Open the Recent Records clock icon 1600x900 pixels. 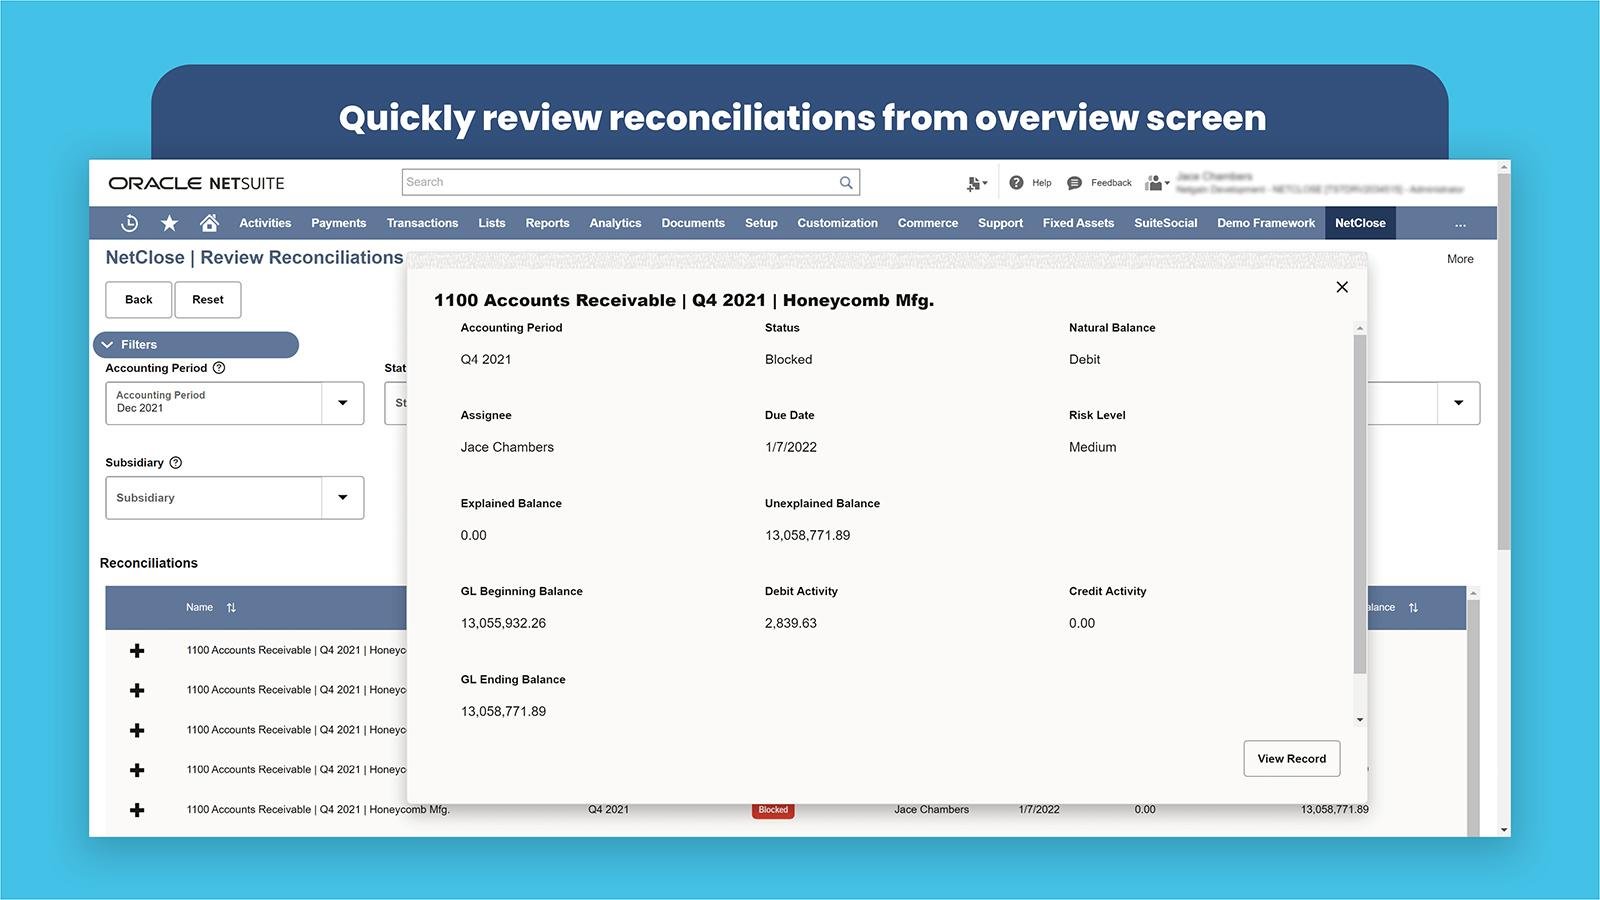pos(129,223)
